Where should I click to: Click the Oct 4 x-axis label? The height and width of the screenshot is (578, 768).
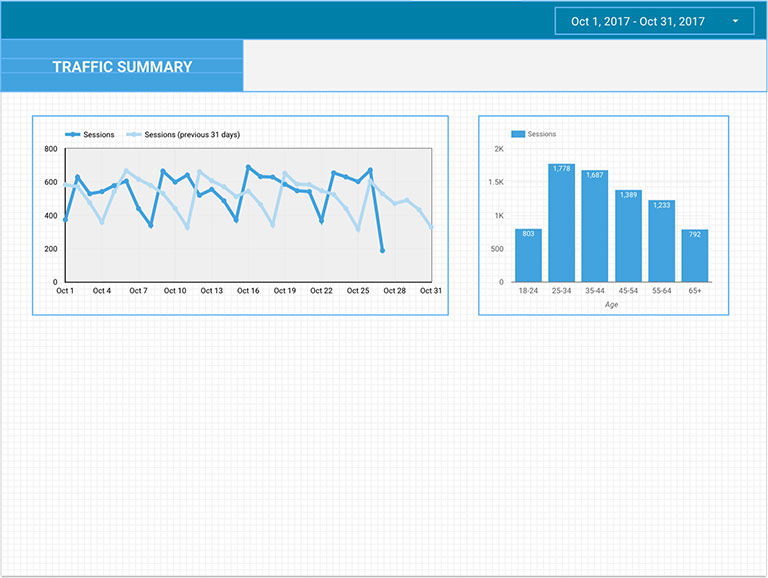(102, 290)
